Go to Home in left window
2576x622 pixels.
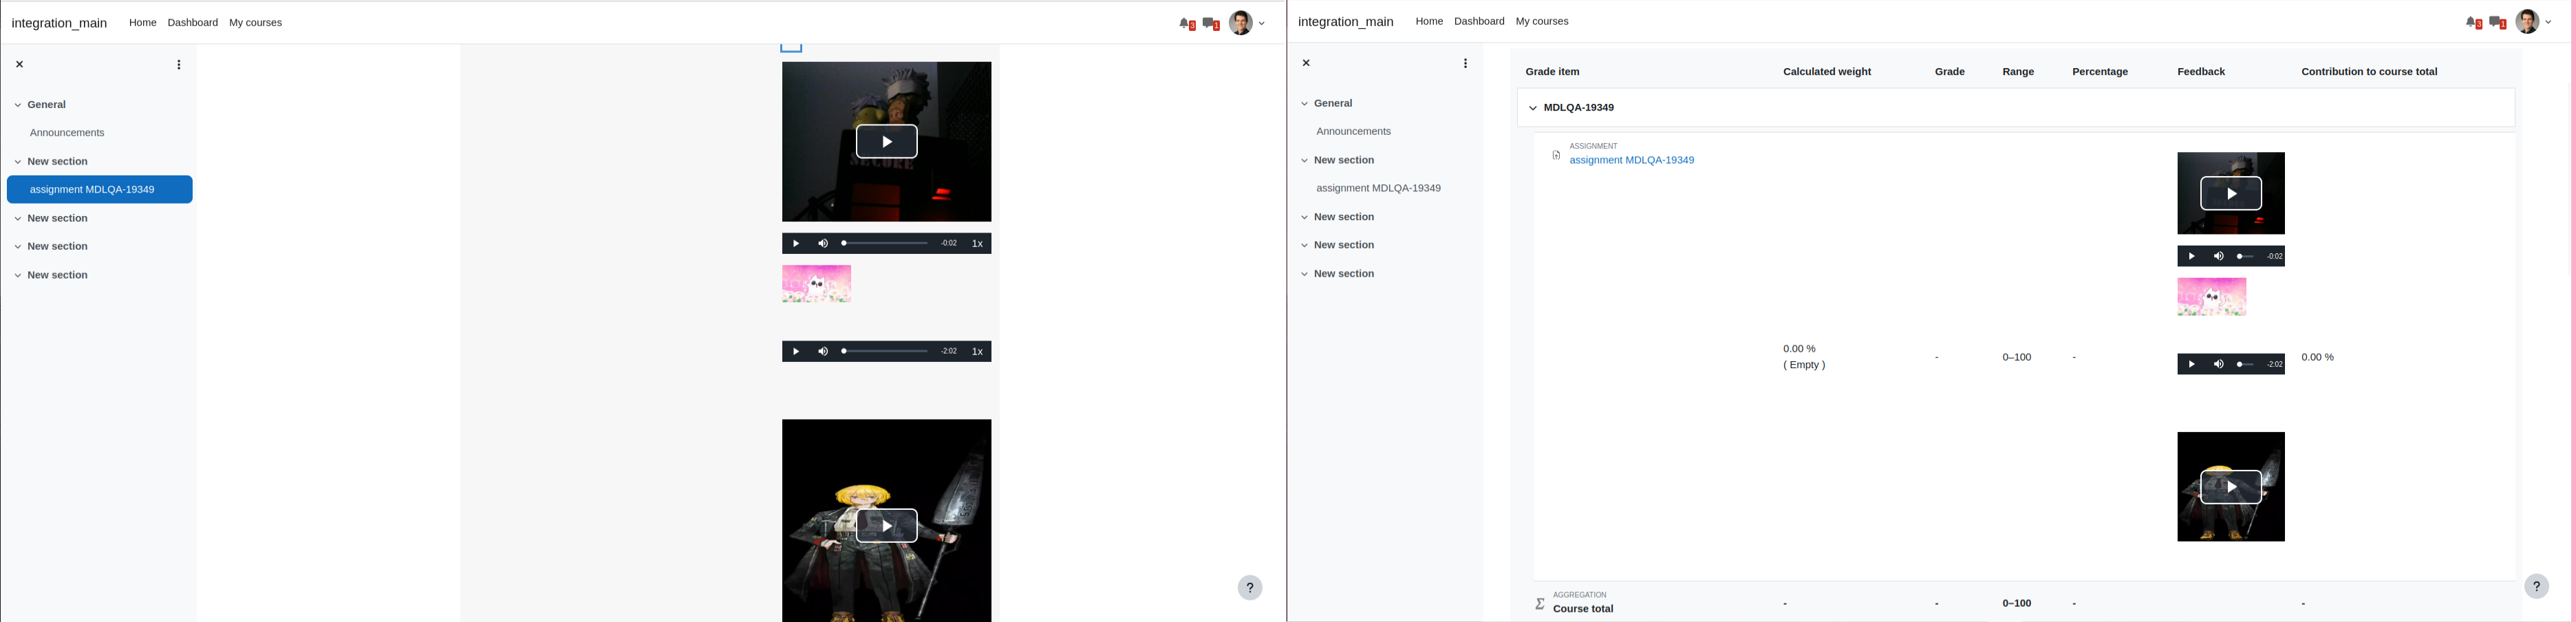click(x=143, y=23)
